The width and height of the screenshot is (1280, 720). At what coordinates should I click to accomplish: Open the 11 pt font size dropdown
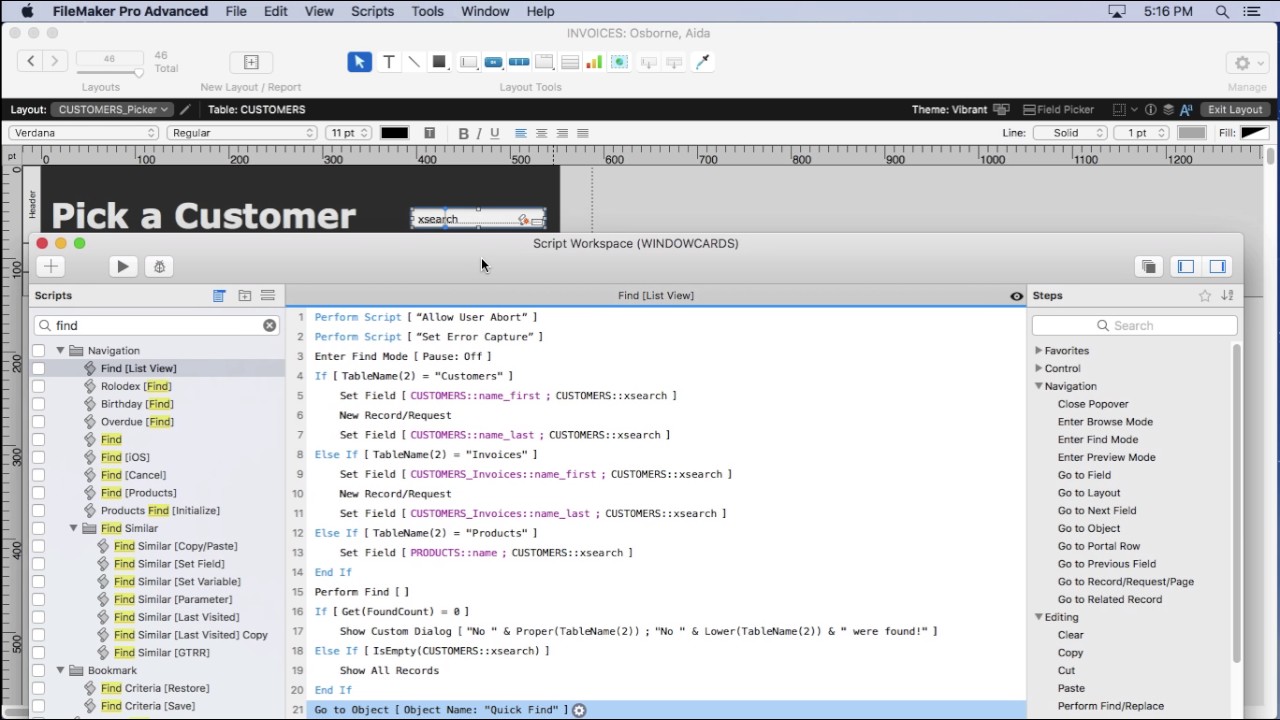[x=349, y=133]
